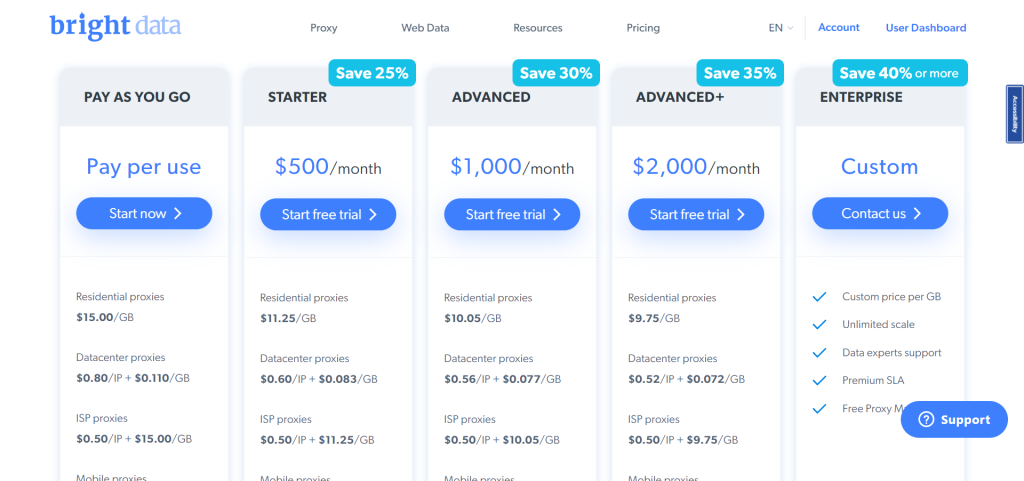1024x481 pixels.
Task: Start free trial for $1,000/month Advanced plan
Action: pos(512,214)
